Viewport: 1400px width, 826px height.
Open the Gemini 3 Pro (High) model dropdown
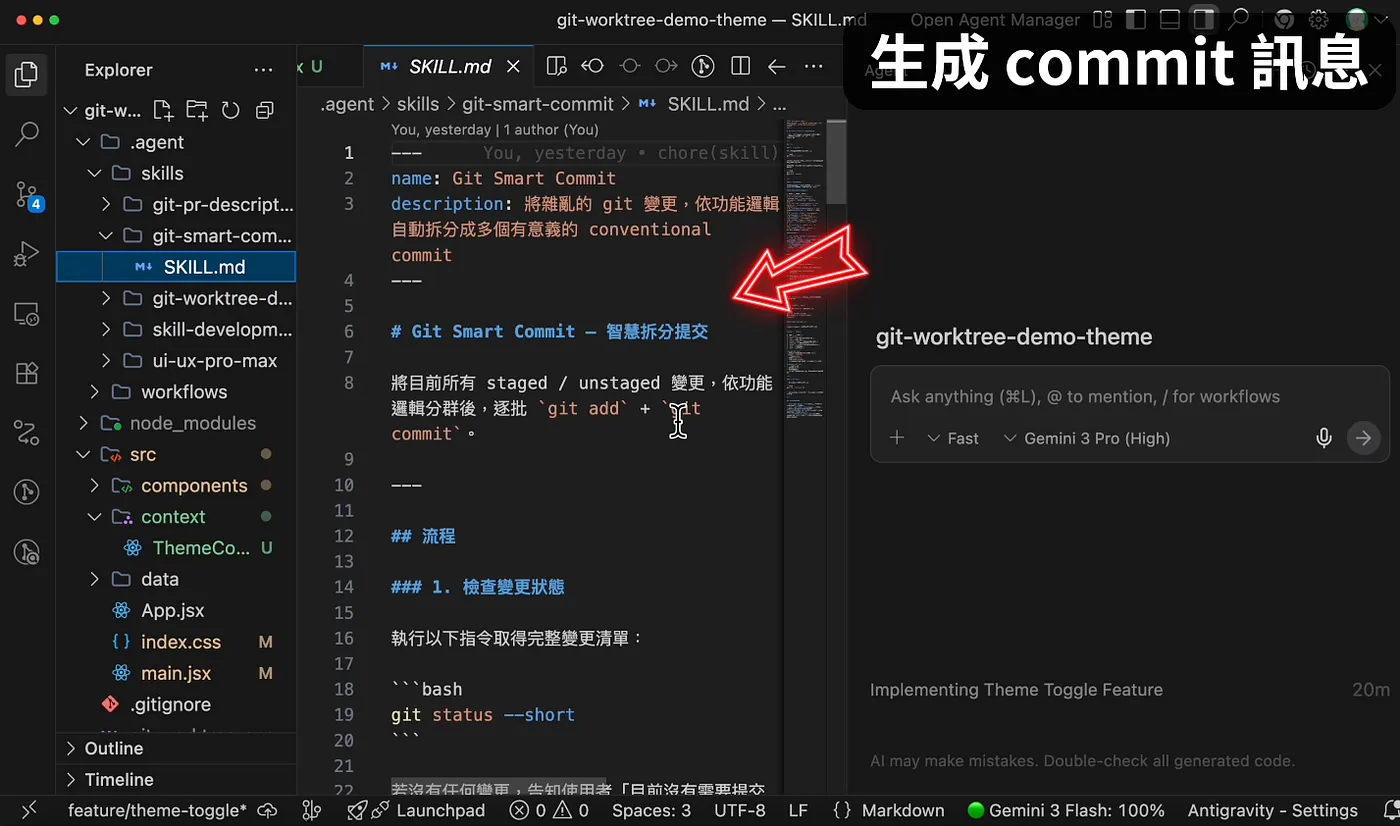(x=1086, y=438)
